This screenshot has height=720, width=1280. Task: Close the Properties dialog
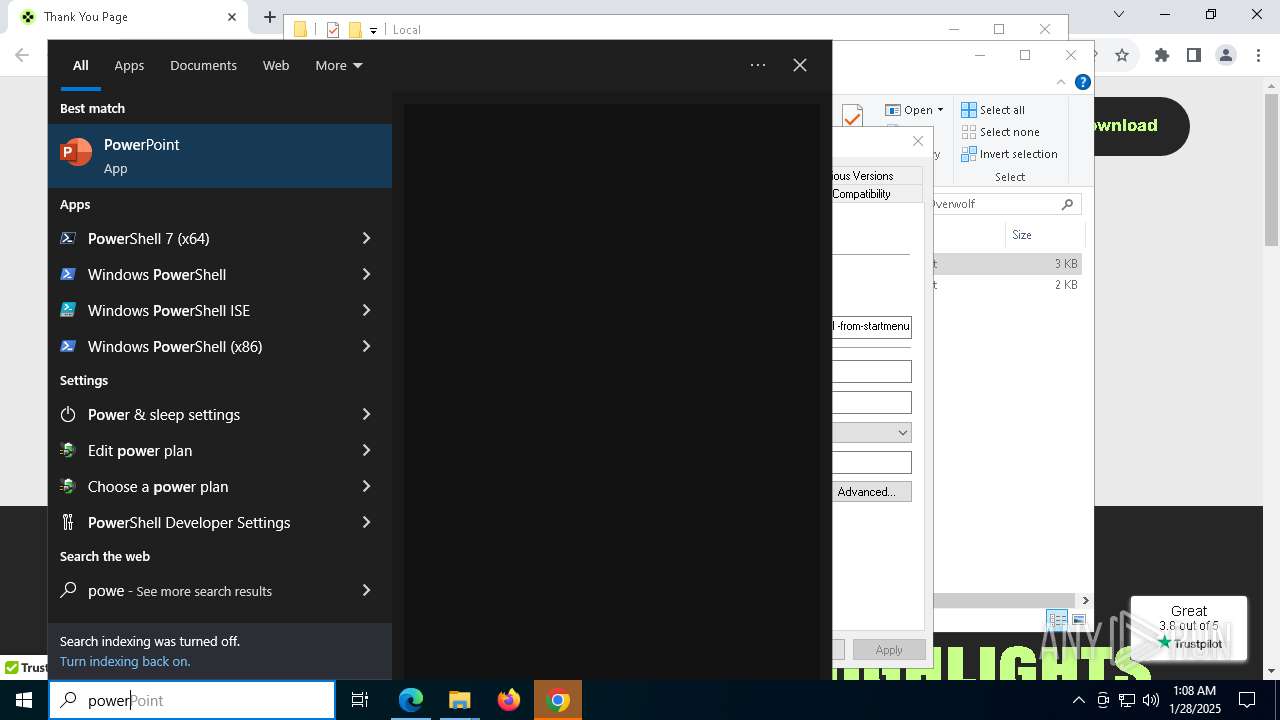click(918, 141)
